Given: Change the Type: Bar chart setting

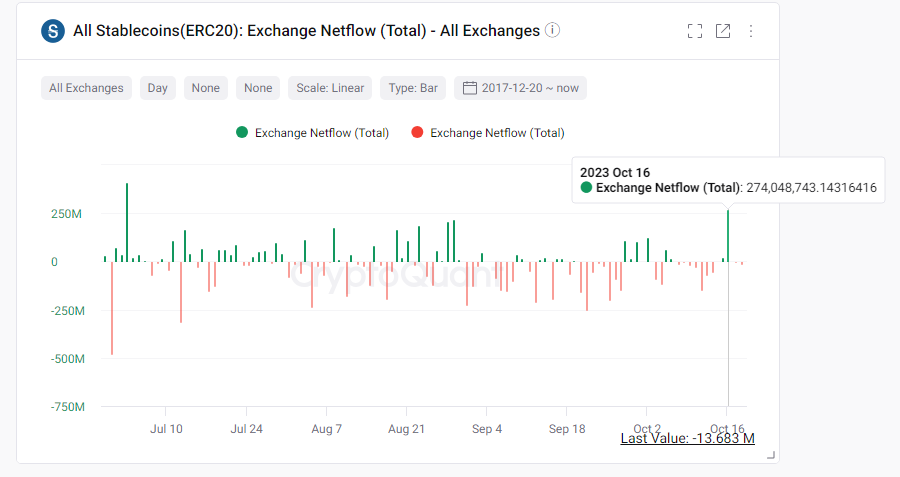Looking at the screenshot, I should click(413, 88).
